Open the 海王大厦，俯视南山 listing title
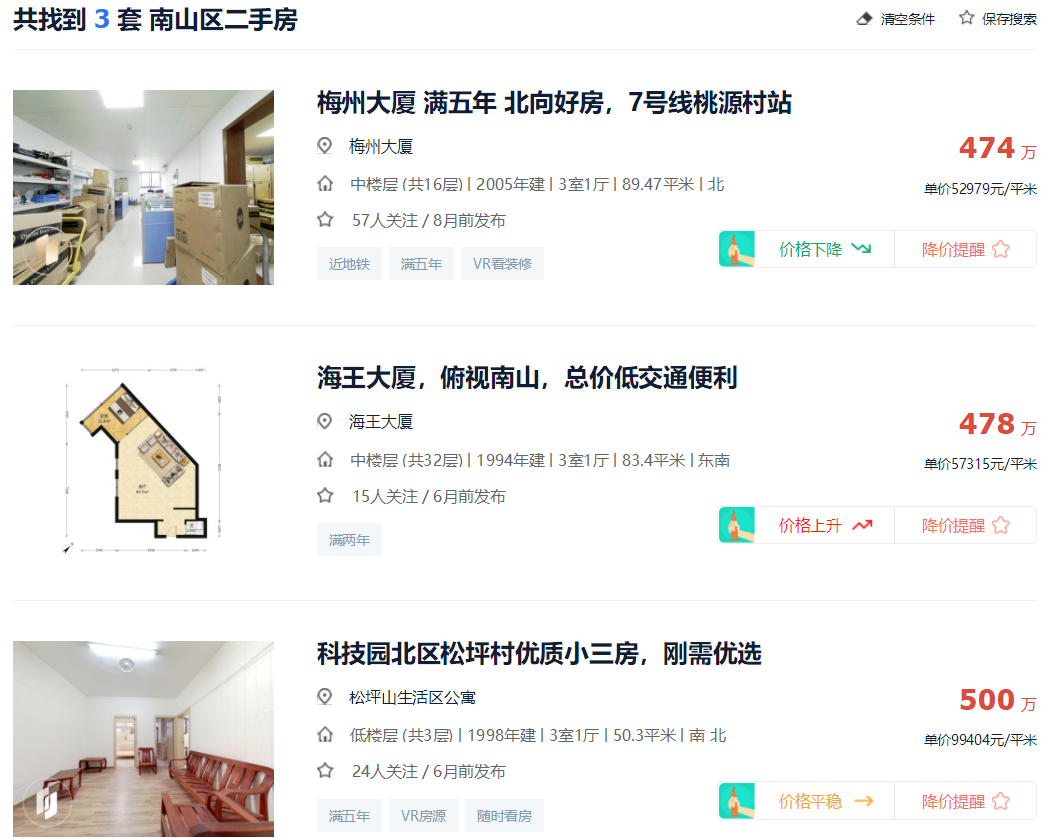The image size is (1063, 838). [x=527, y=378]
